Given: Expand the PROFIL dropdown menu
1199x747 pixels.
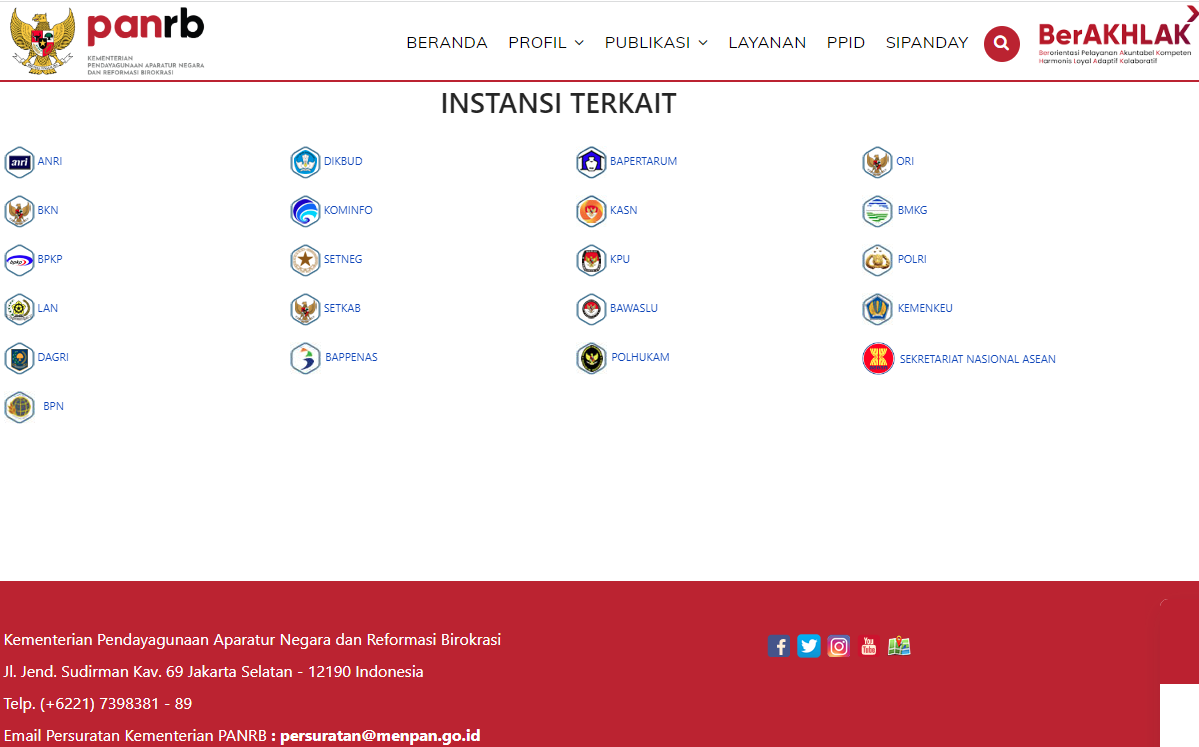Looking at the screenshot, I should 545,43.
